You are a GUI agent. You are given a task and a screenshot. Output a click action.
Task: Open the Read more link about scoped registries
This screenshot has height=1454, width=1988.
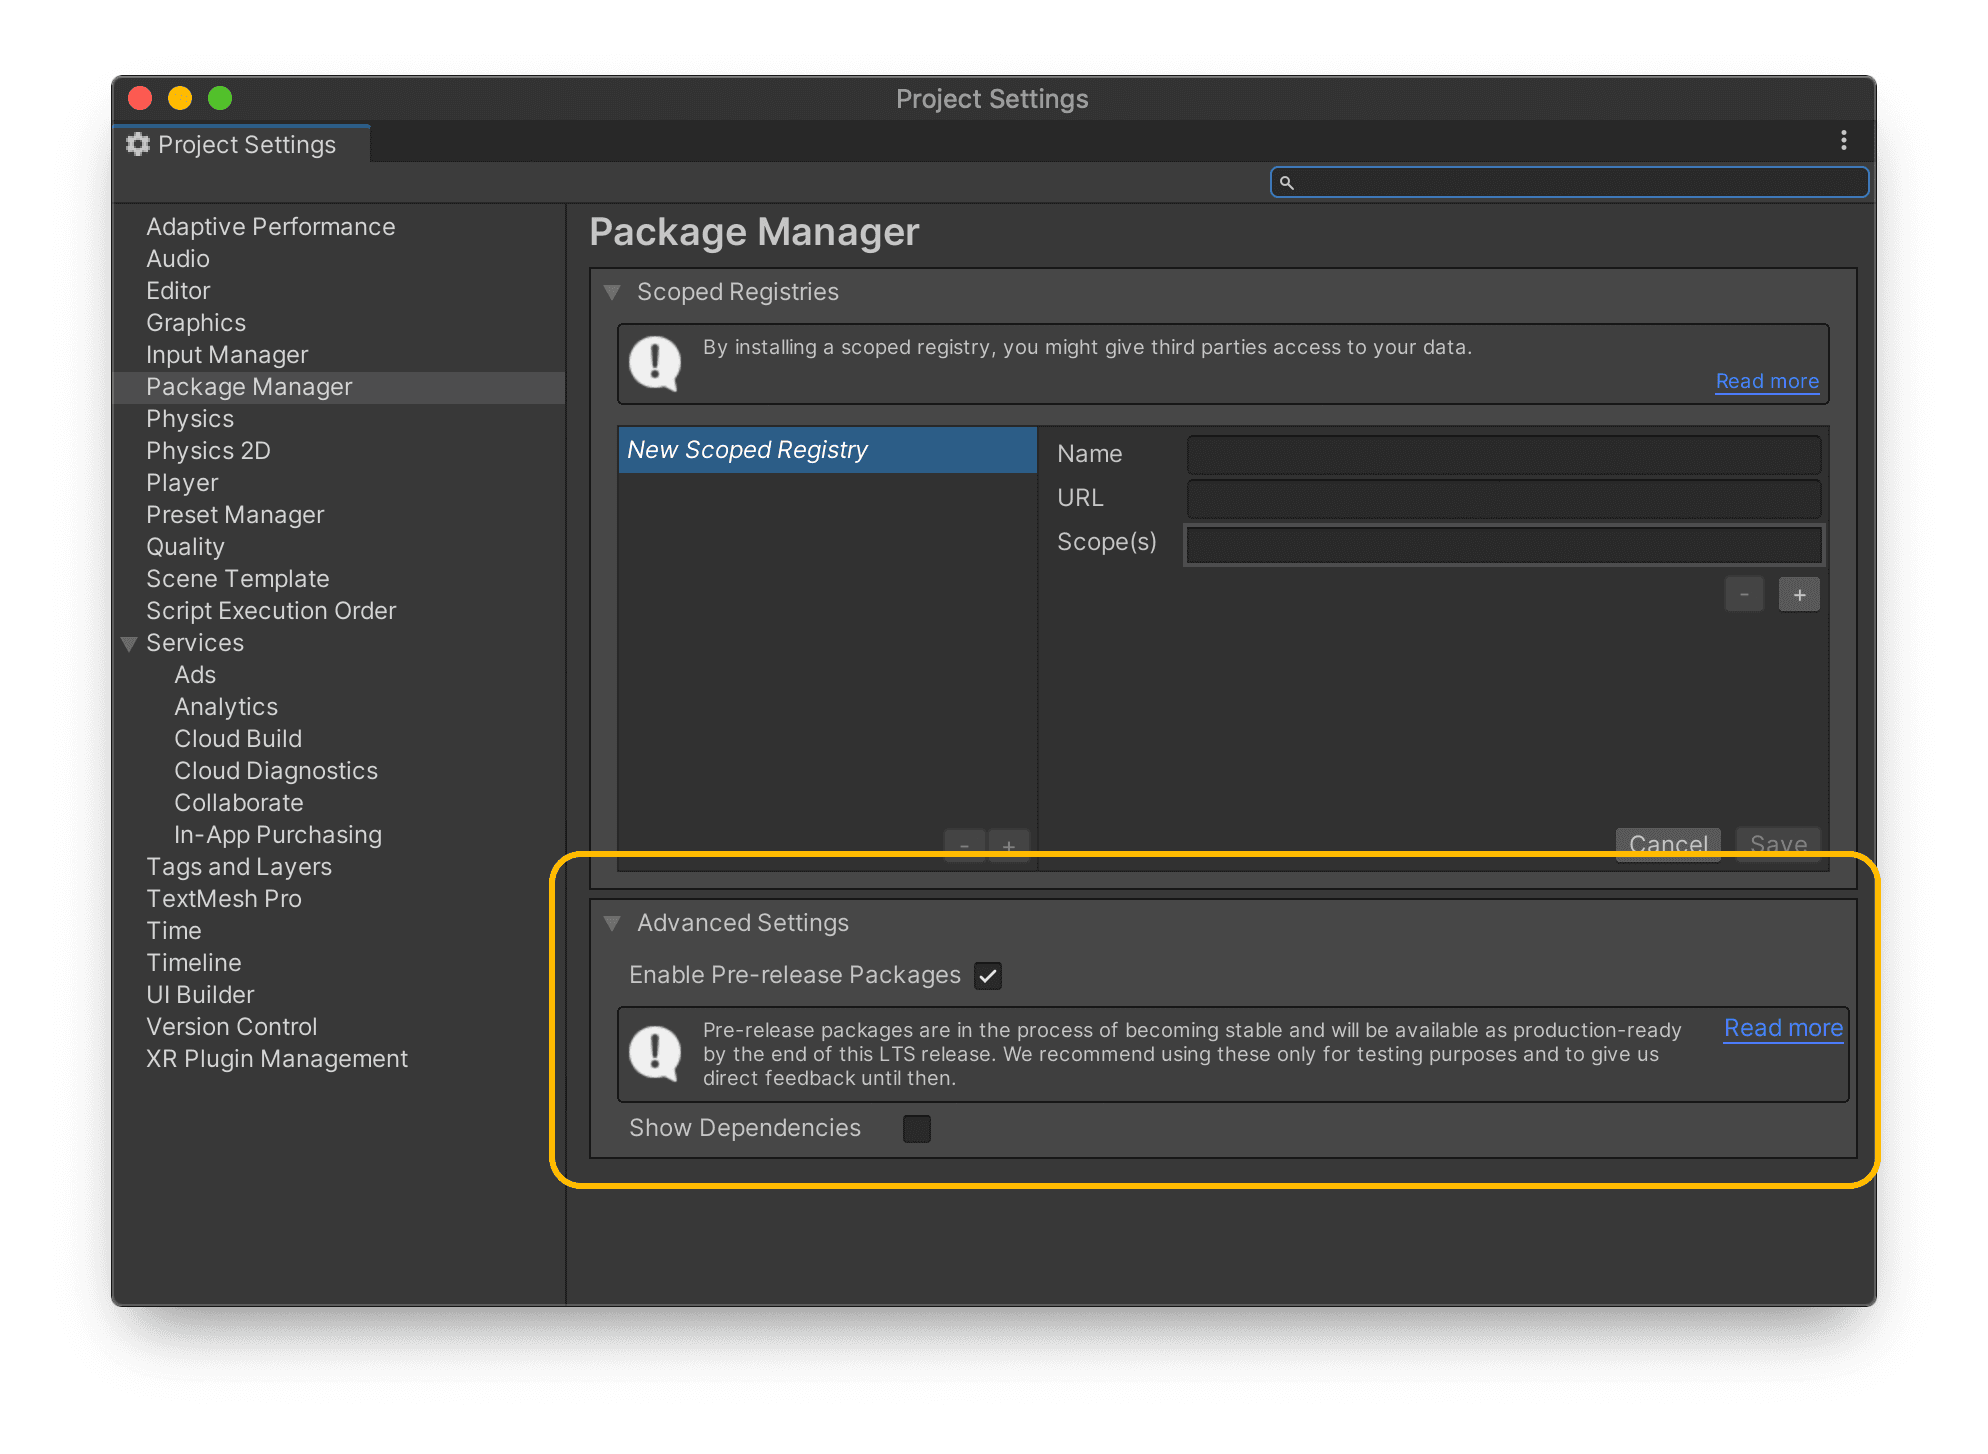(x=1766, y=381)
